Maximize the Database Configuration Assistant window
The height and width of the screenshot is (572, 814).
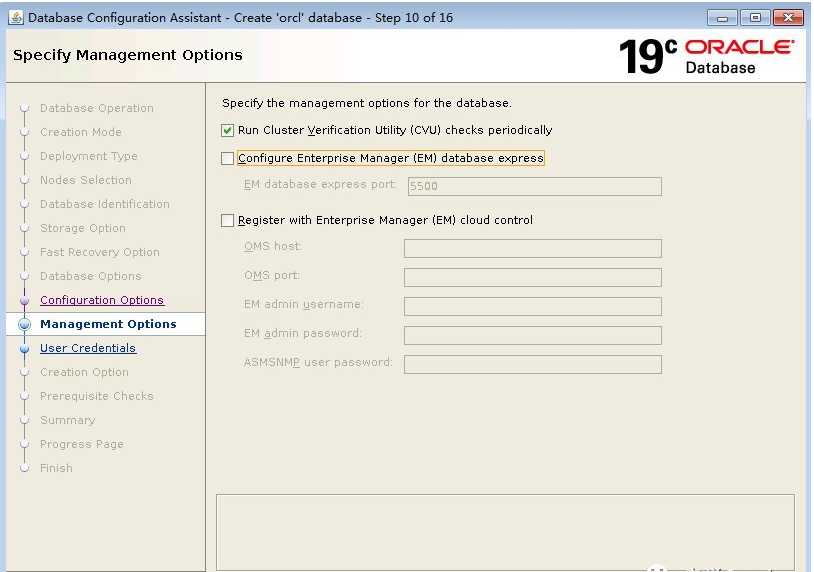pos(755,18)
